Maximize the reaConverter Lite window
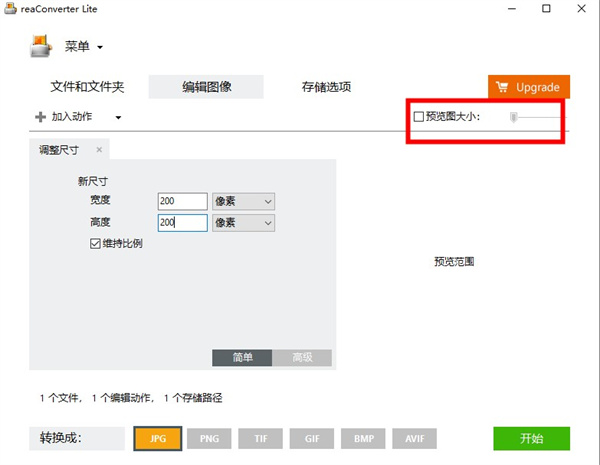Viewport: 600px width, 465px height. tap(545, 9)
